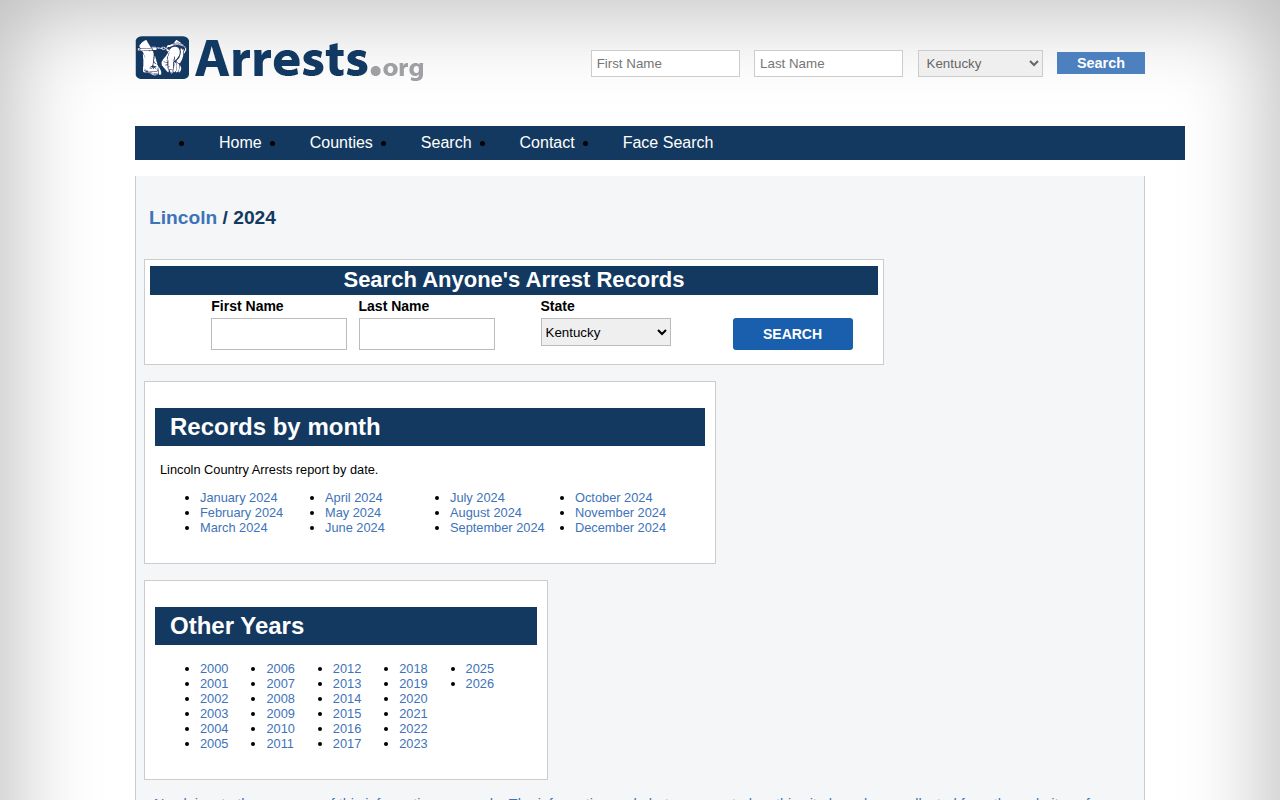Go to year 2005
The height and width of the screenshot is (800, 1280).
[x=214, y=743]
